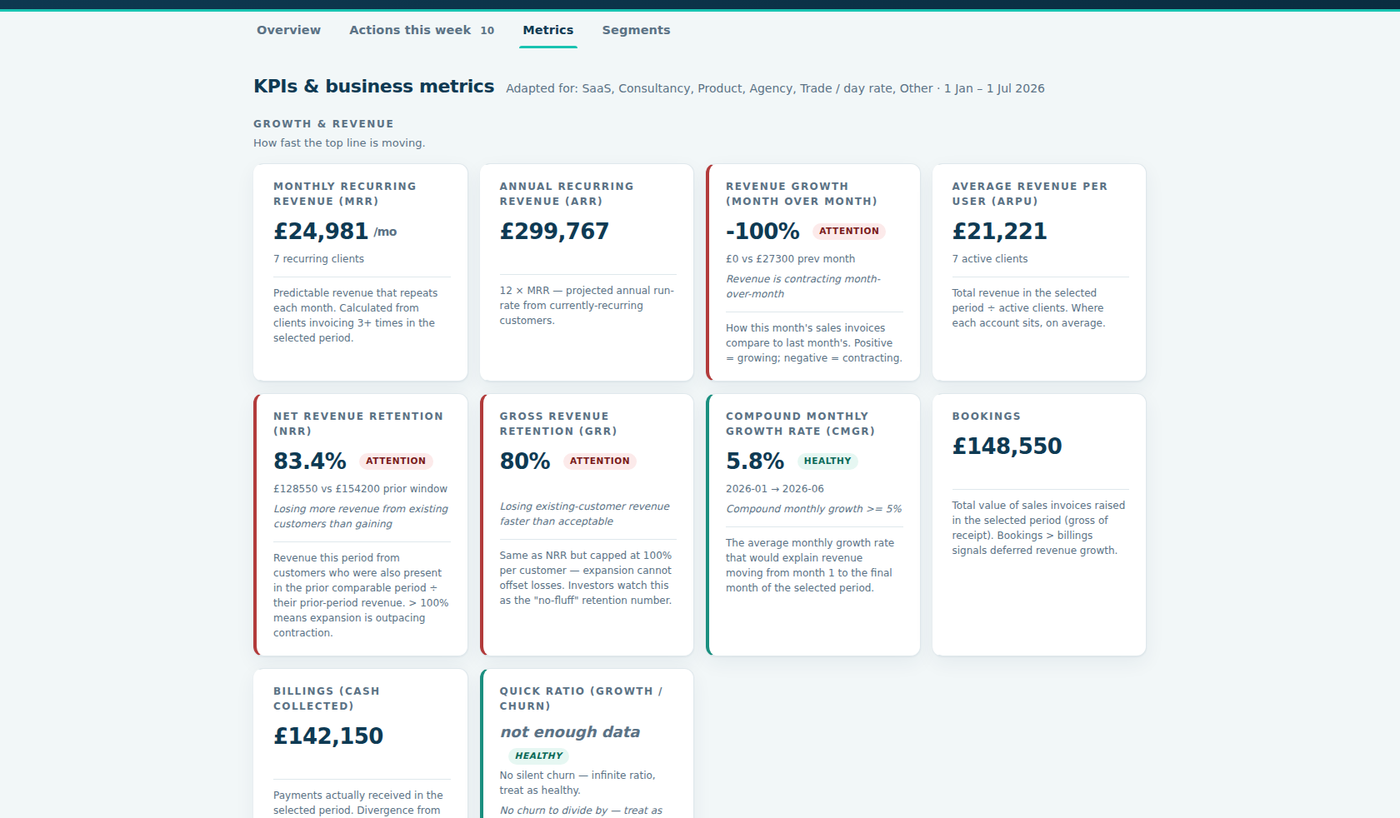Click the £299,767 ARR value
The image size is (1400, 818).
point(554,231)
